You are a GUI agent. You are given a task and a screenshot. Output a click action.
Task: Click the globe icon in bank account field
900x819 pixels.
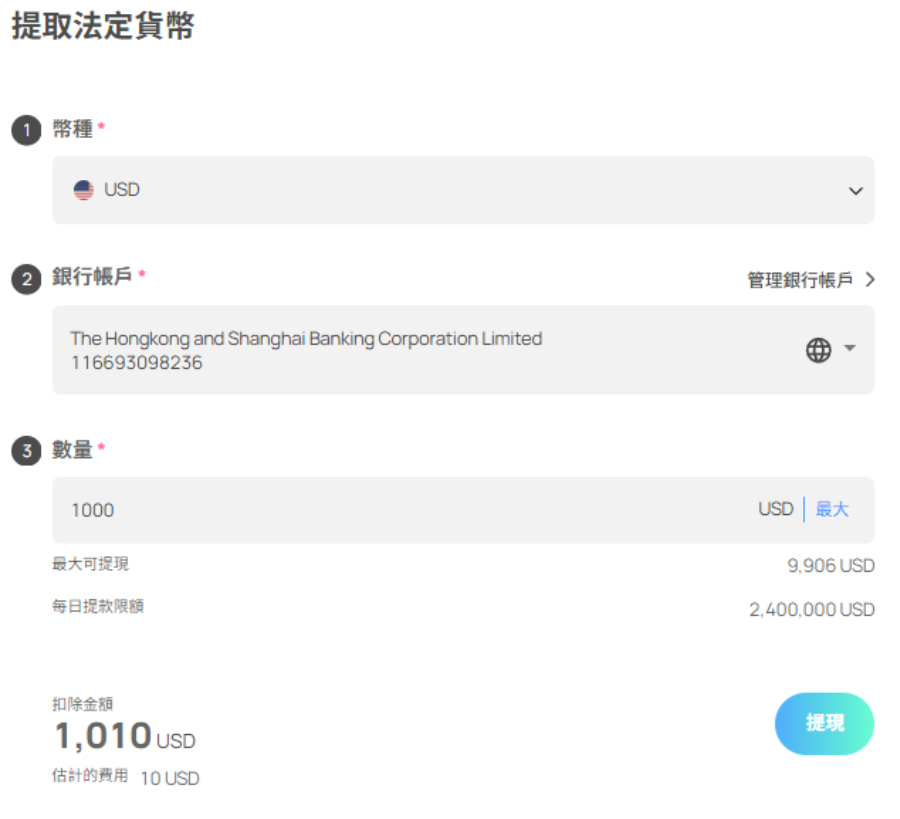click(x=818, y=350)
